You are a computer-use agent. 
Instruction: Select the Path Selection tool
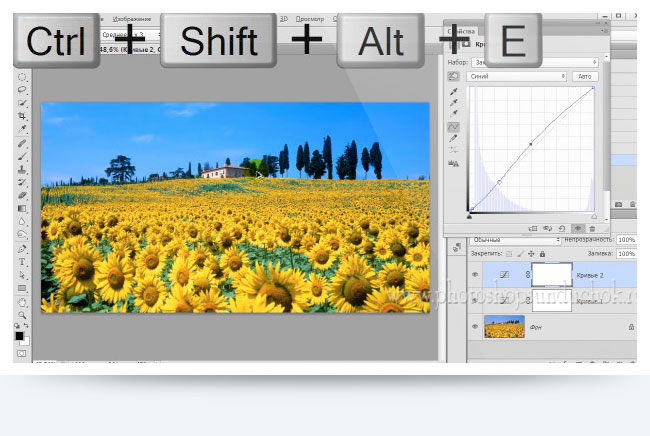pyautogui.click(x=22, y=275)
